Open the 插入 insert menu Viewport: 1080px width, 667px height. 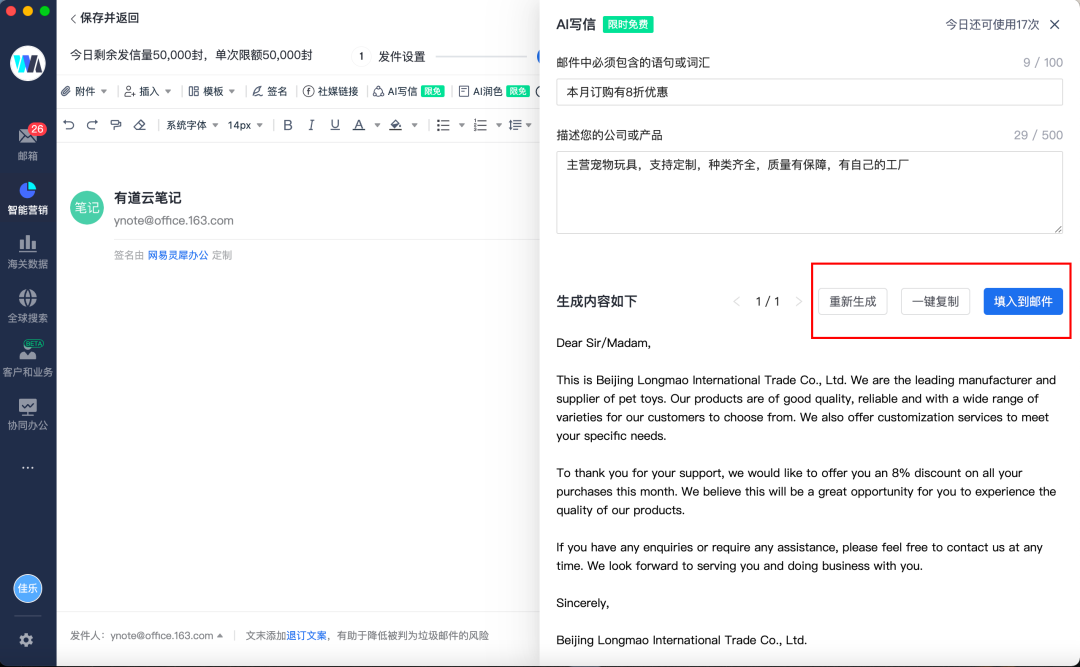click(x=149, y=91)
